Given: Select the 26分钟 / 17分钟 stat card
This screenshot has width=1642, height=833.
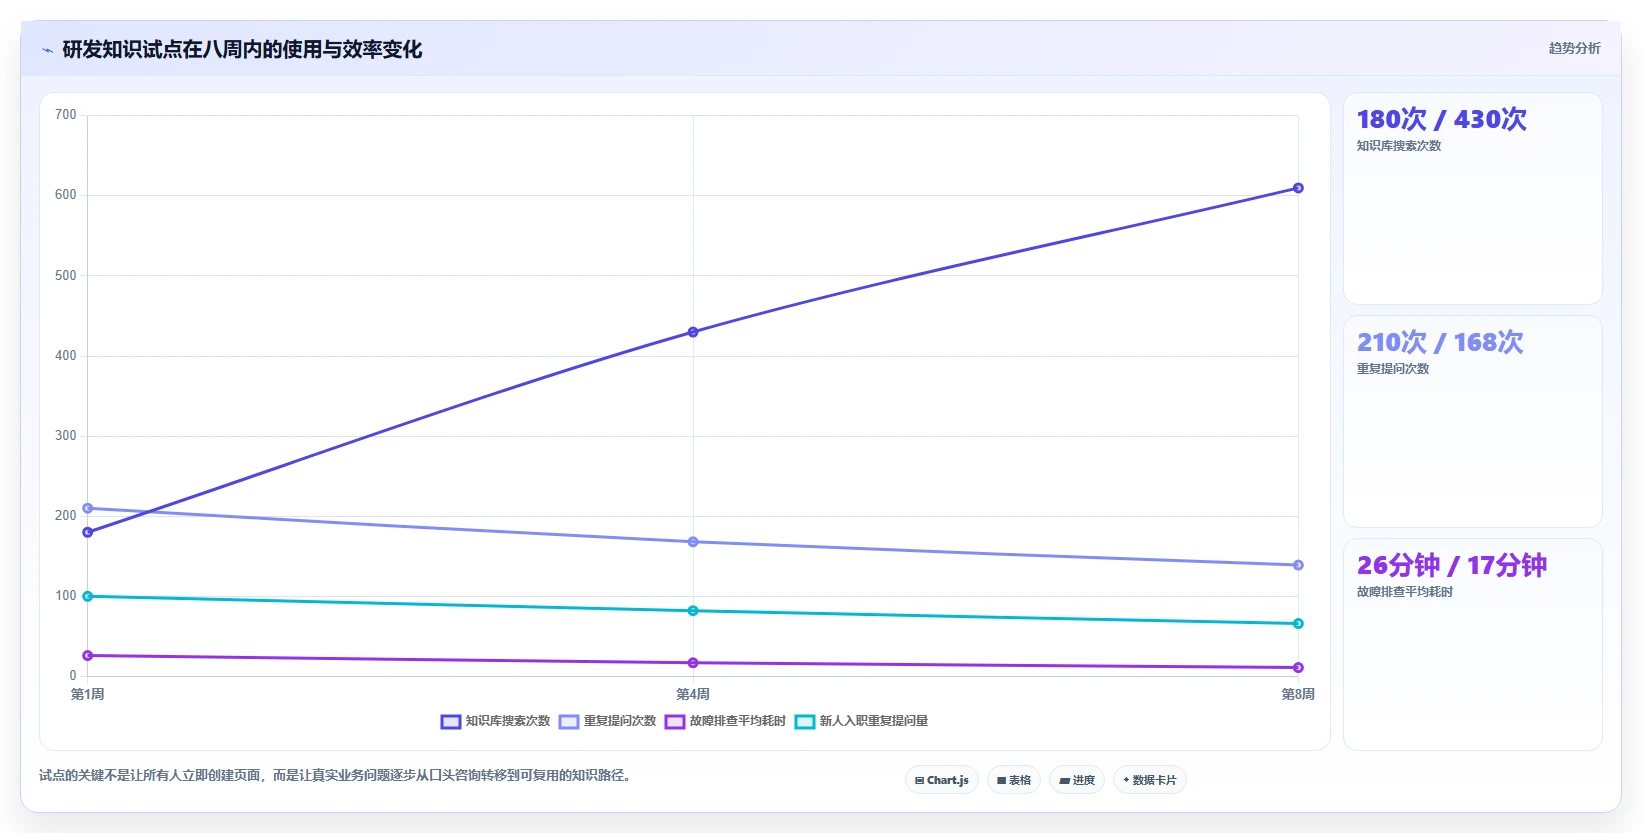Looking at the screenshot, I should (x=1472, y=644).
